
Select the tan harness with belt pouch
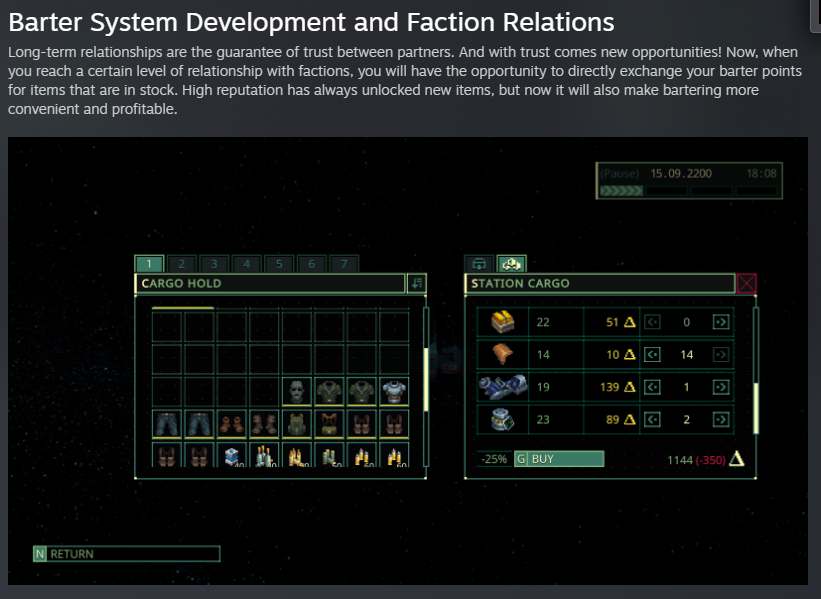pyautogui.click(x=329, y=424)
